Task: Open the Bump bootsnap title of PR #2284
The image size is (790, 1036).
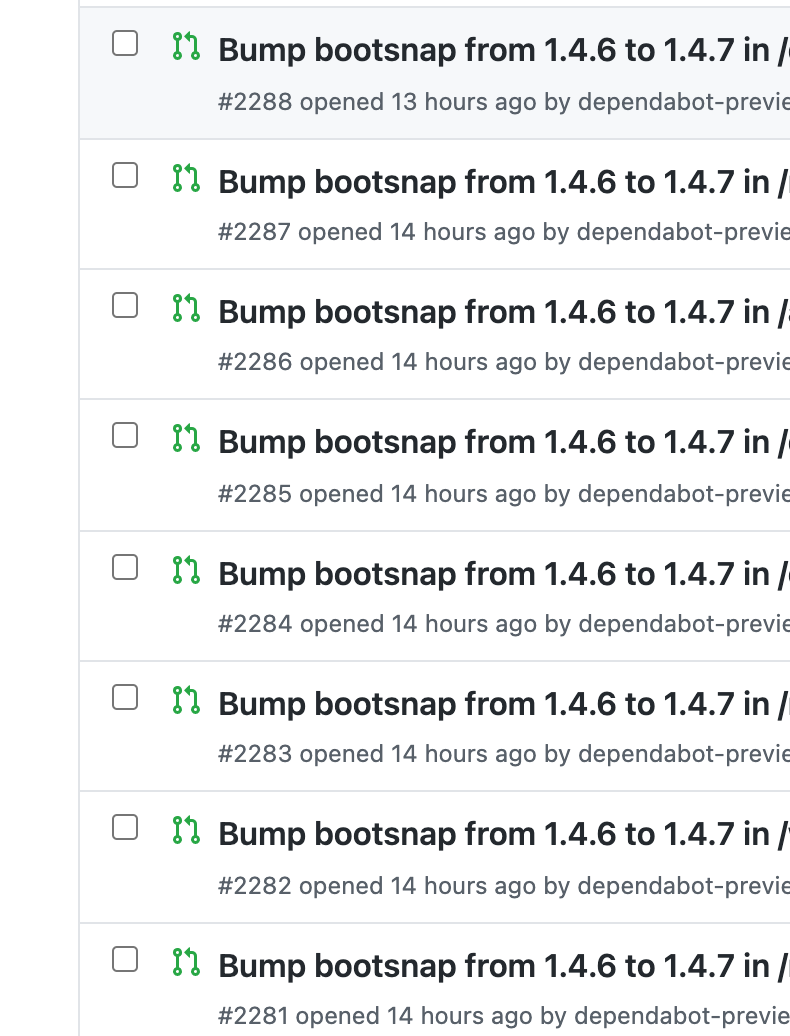Action: tap(504, 574)
